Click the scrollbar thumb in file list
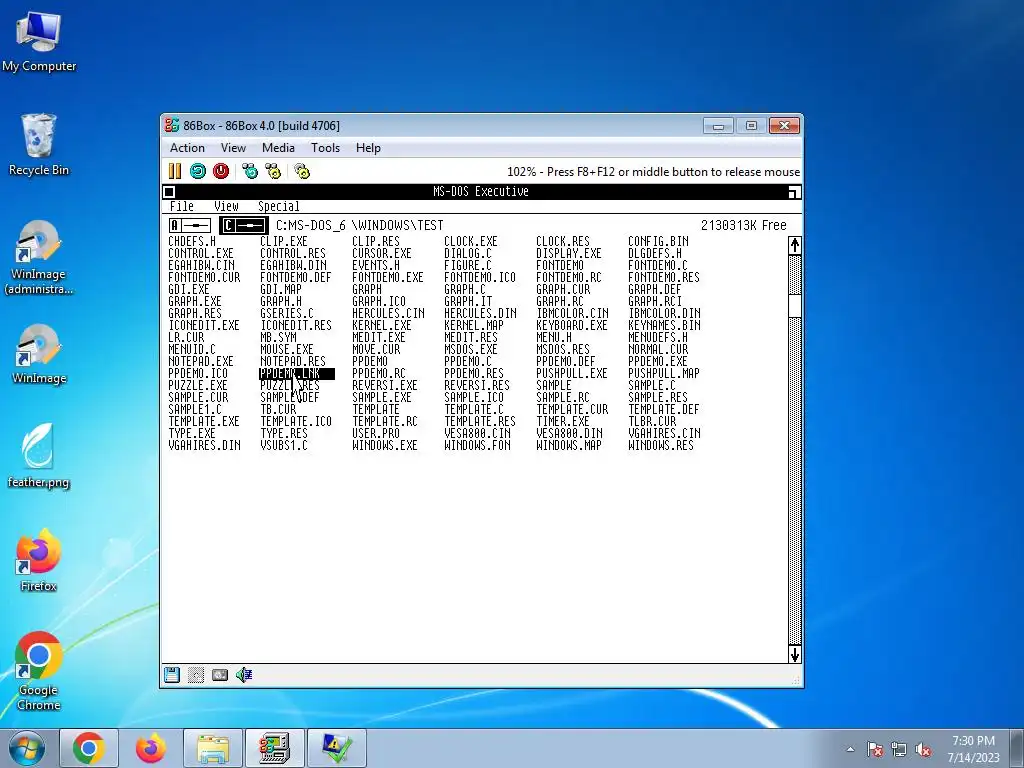 (x=794, y=306)
